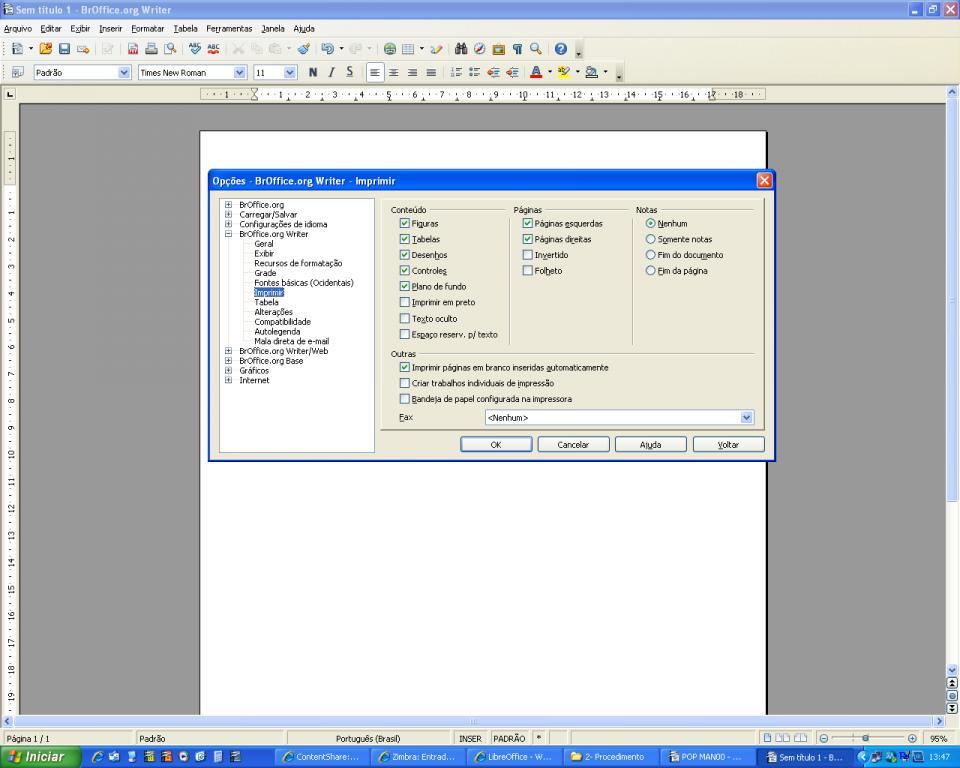
Task: Open the Formatar menu
Action: 148,28
